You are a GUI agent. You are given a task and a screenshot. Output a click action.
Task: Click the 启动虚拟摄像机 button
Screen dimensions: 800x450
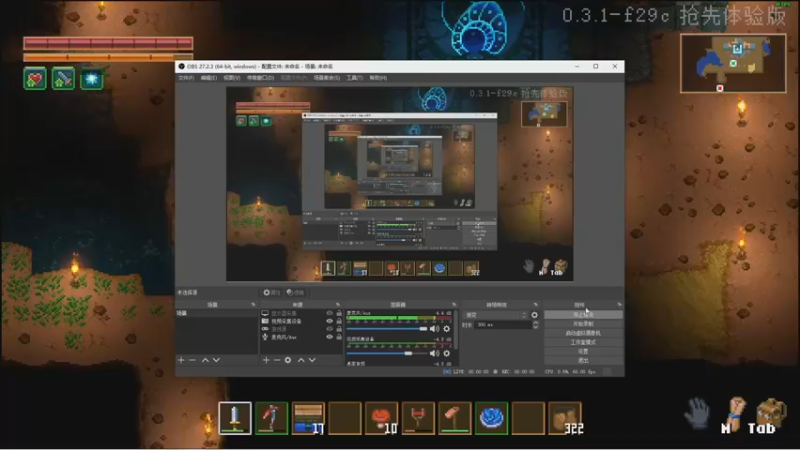tap(583, 333)
